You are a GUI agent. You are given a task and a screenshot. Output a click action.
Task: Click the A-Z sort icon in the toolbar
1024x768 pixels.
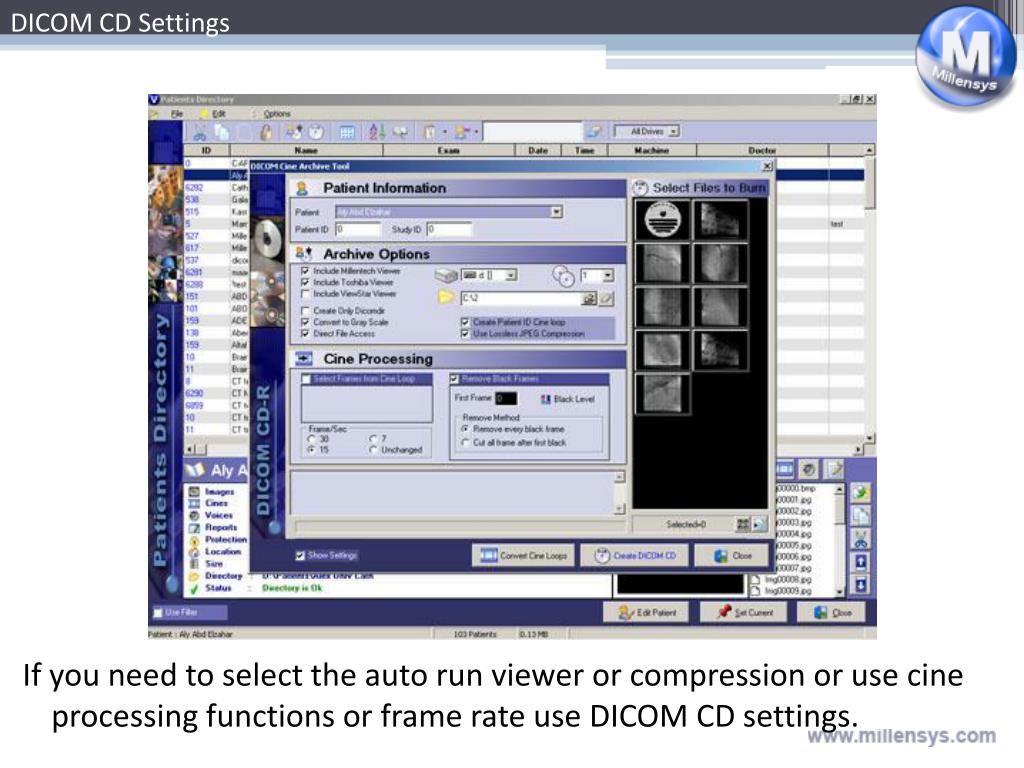[377, 133]
